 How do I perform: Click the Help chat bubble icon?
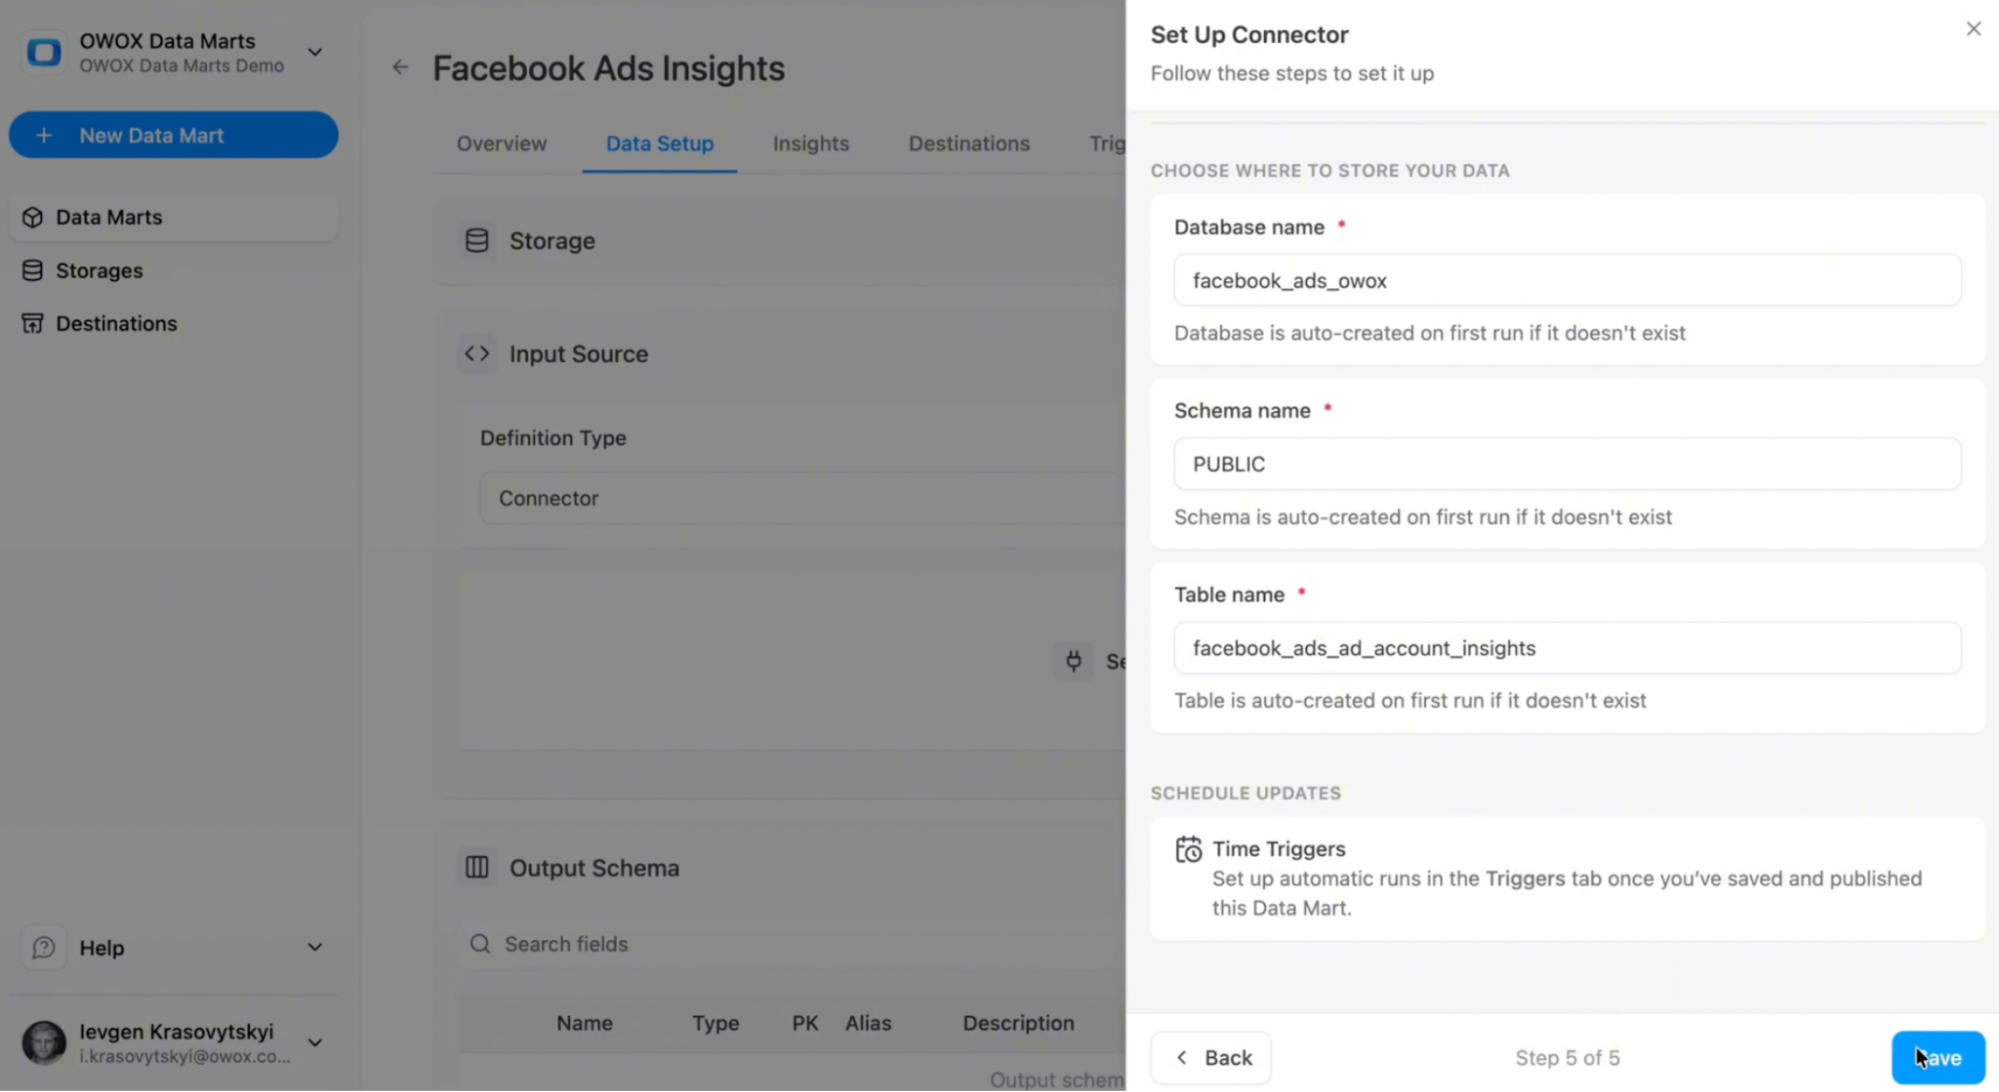[43, 947]
